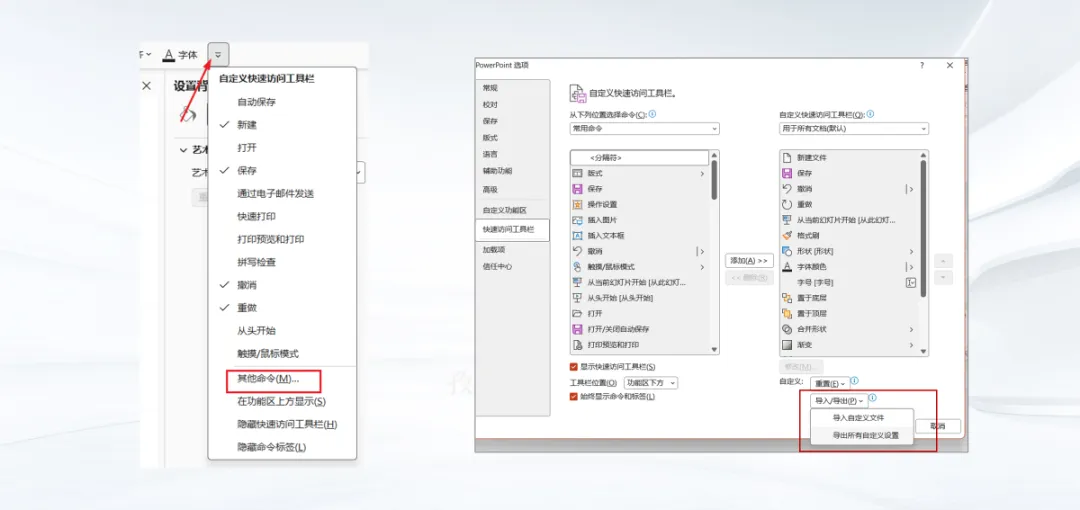Viewport: 1080px width, 510px height.
Task: Collapse the 艺术字 section chevron
Action: tap(183, 150)
